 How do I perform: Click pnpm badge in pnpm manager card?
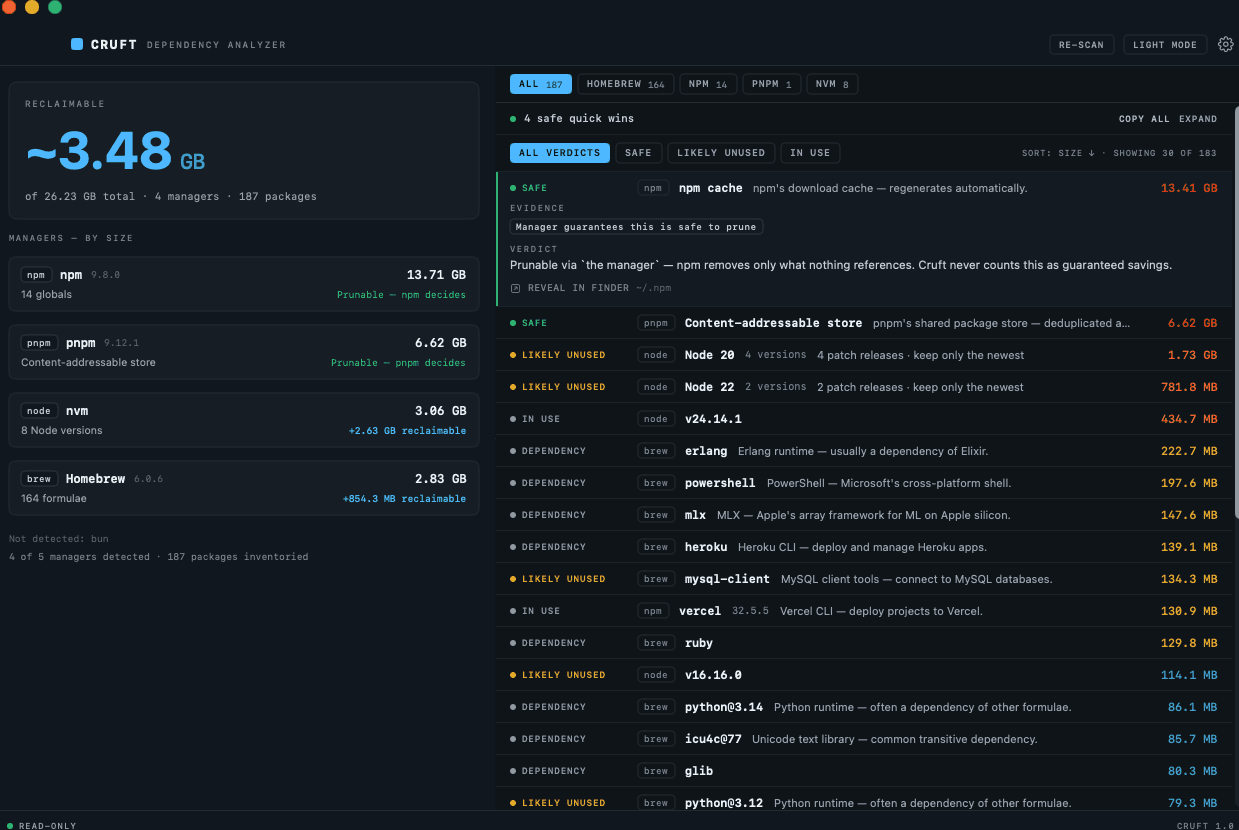tap(40, 343)
